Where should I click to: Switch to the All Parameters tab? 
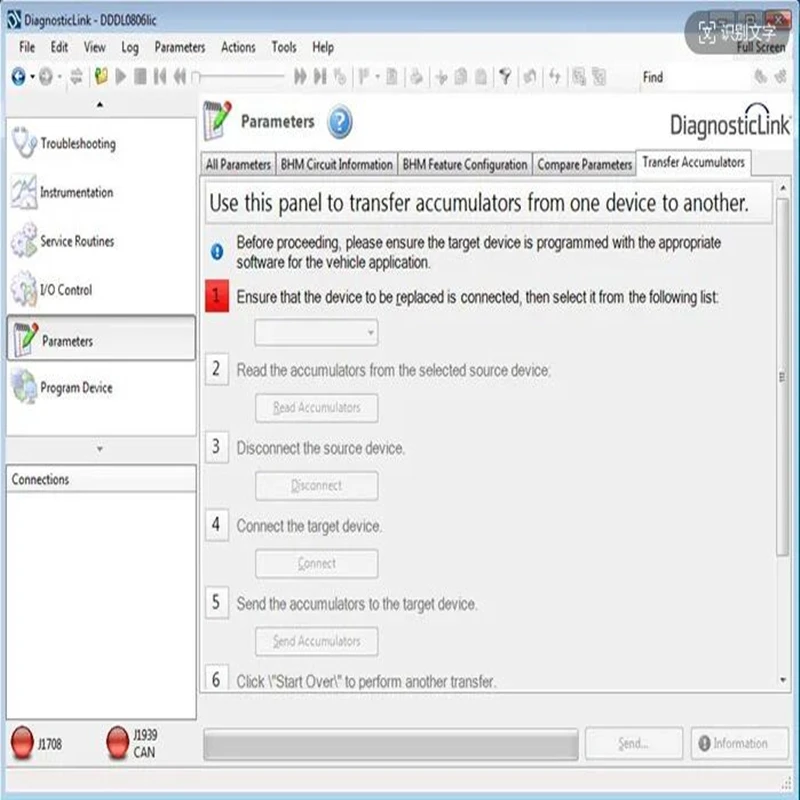[238, 165]
